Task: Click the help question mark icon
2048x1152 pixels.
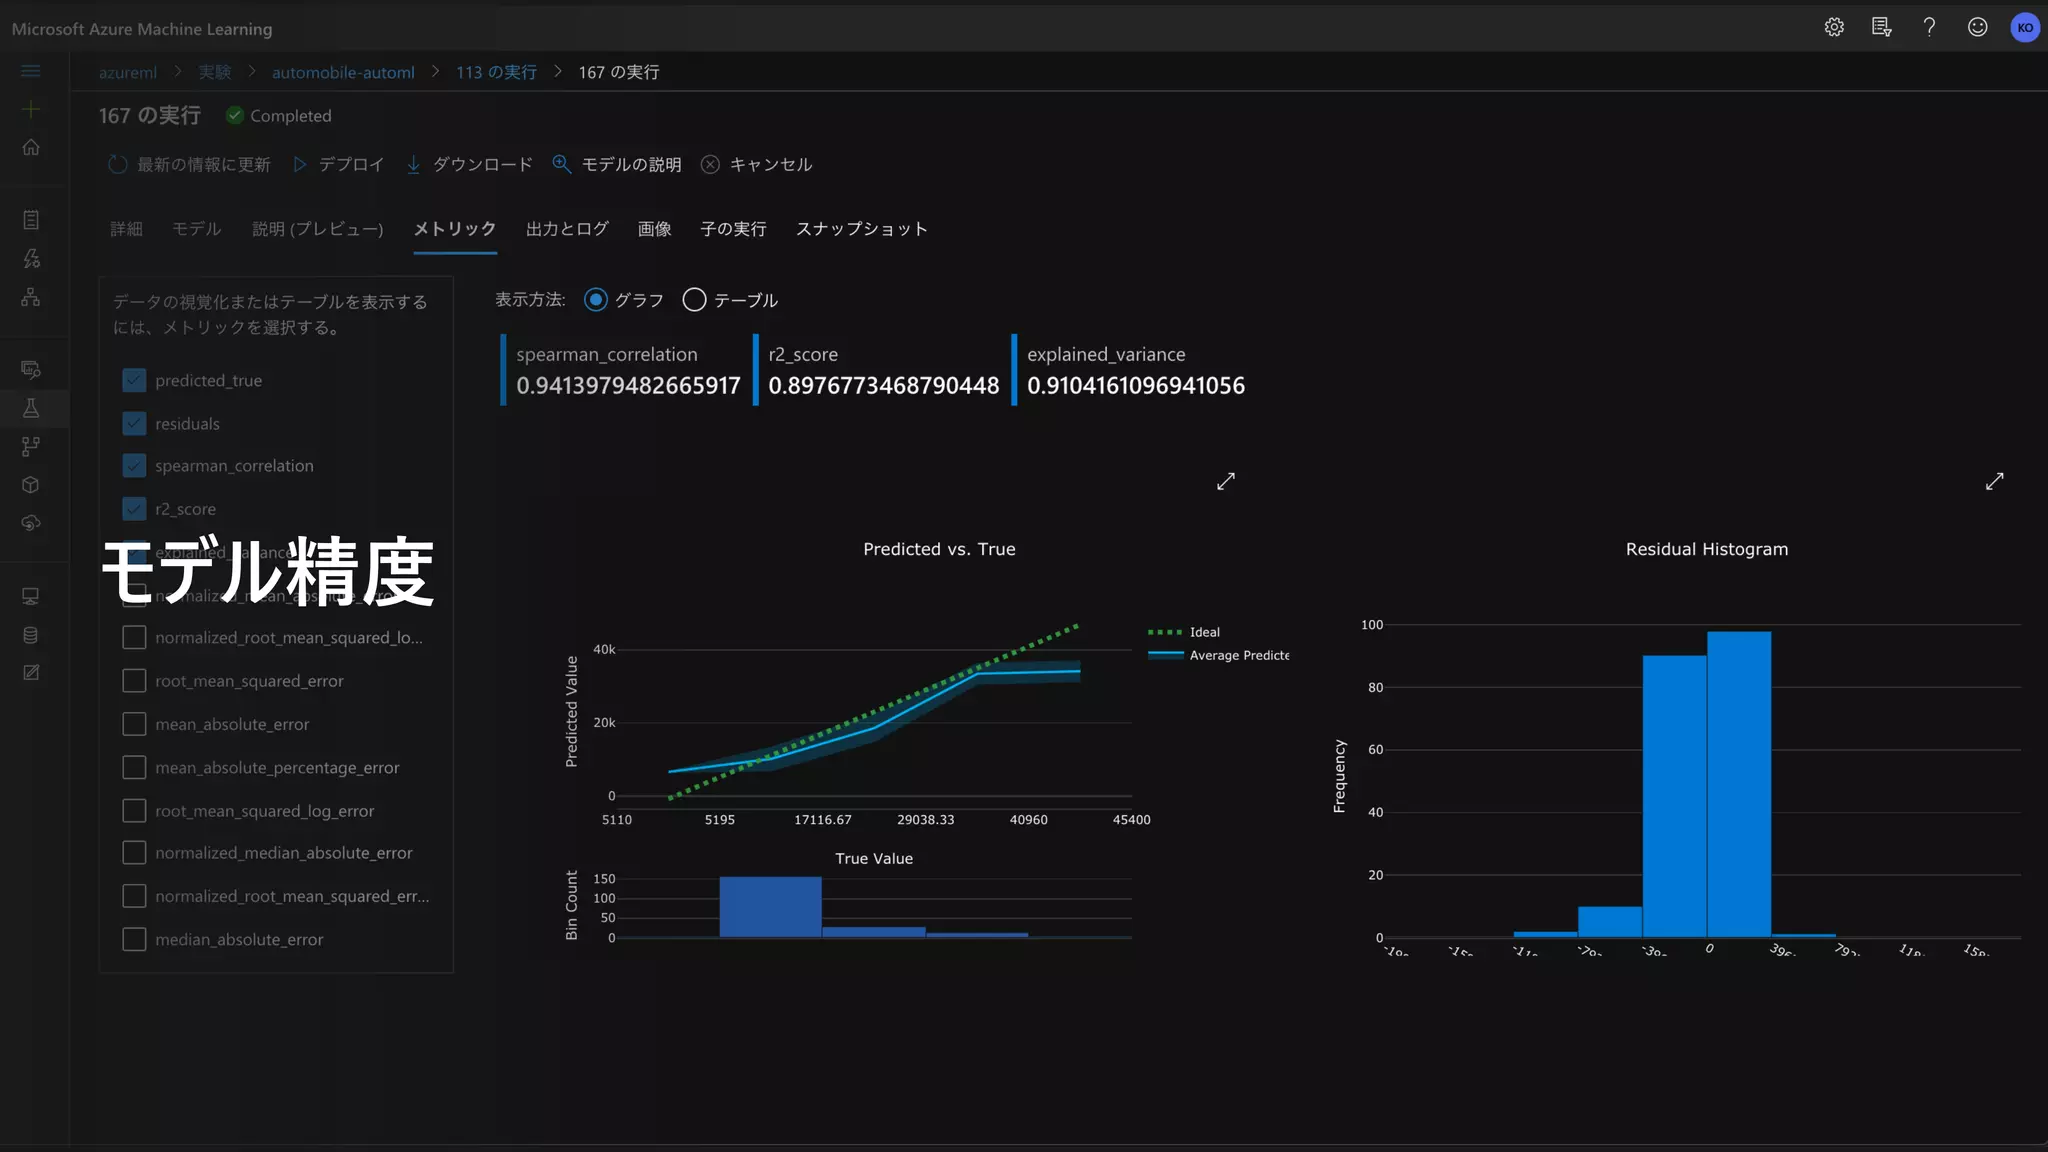Action: pos(1929,28)
